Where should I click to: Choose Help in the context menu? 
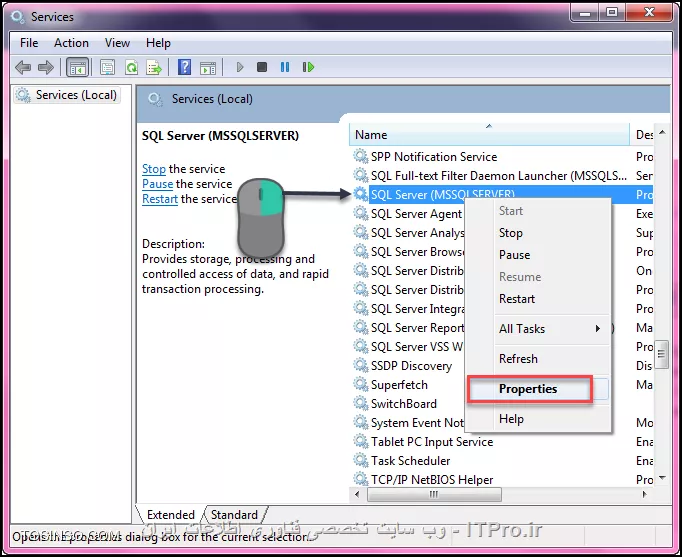(538, 419)
